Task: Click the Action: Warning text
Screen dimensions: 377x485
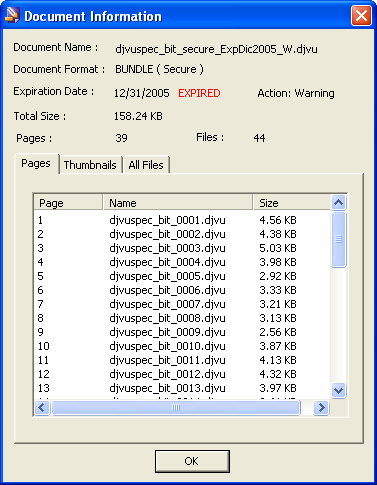Action: click(296, 93)
